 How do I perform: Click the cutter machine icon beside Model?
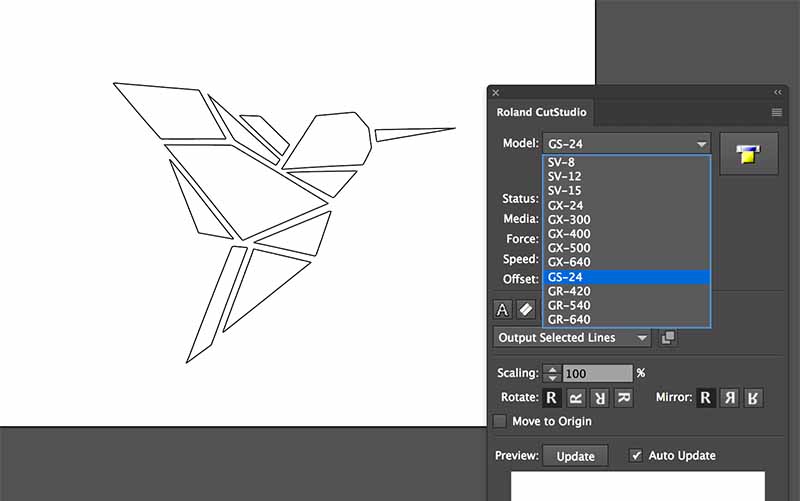tap(748, 154)
